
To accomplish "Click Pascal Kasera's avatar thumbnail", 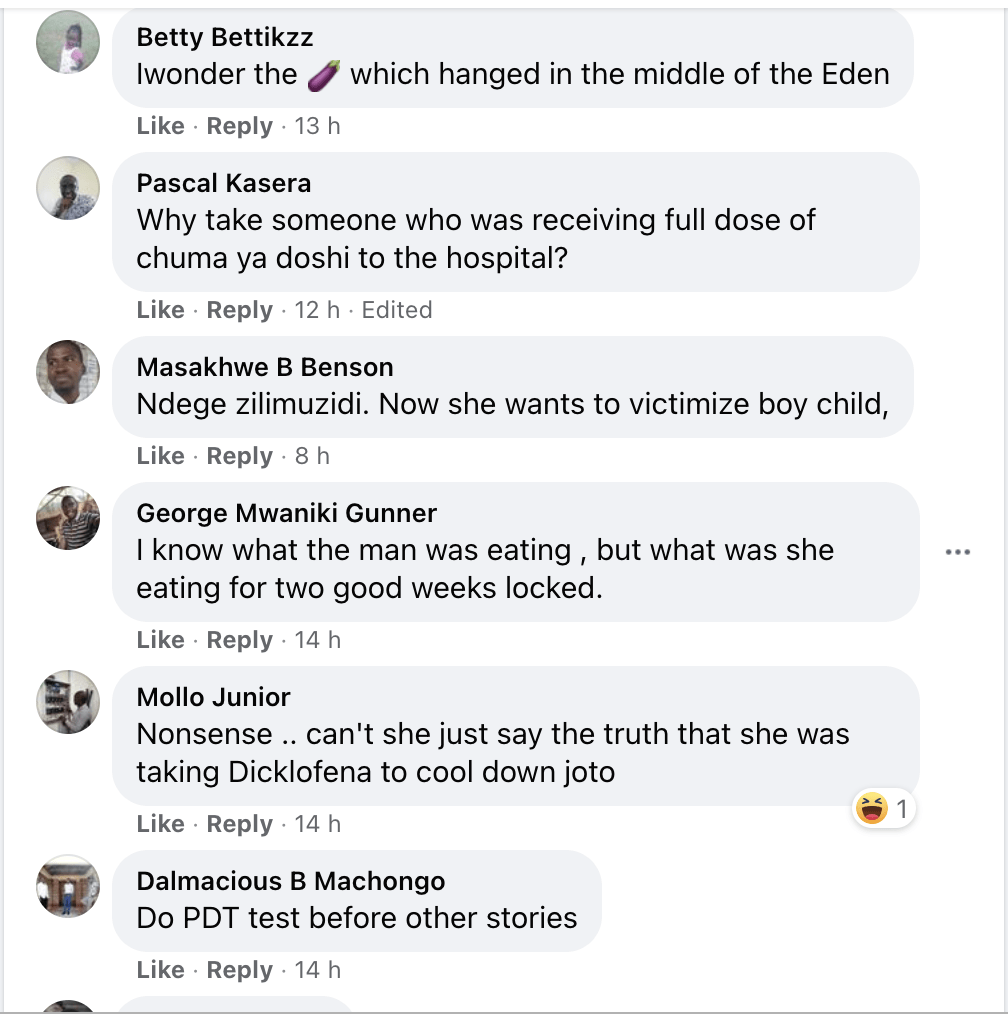I will tap(68, 187).
